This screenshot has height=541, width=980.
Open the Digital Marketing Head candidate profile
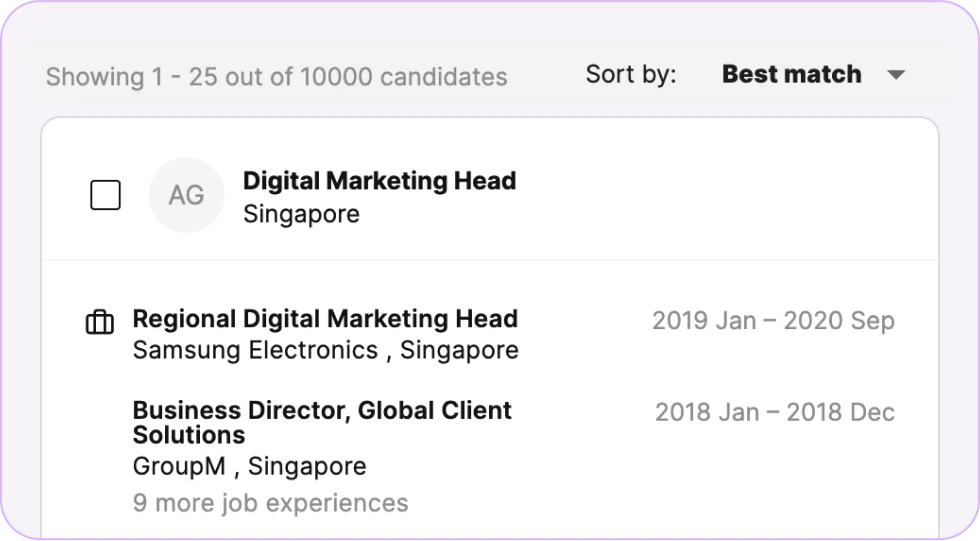(x=379, y=181)
